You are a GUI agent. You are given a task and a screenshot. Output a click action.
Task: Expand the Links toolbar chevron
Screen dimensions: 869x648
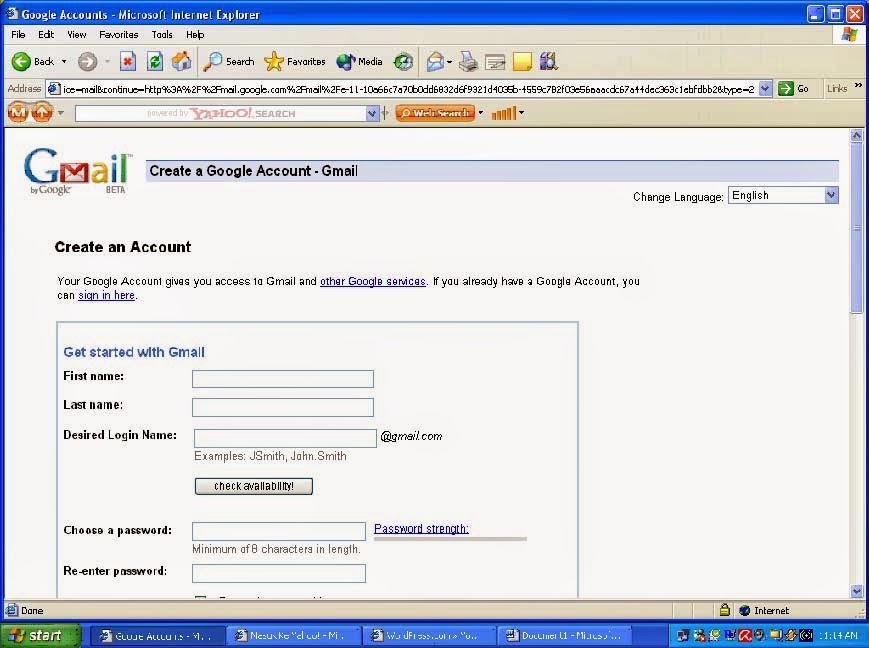point(858,85)
